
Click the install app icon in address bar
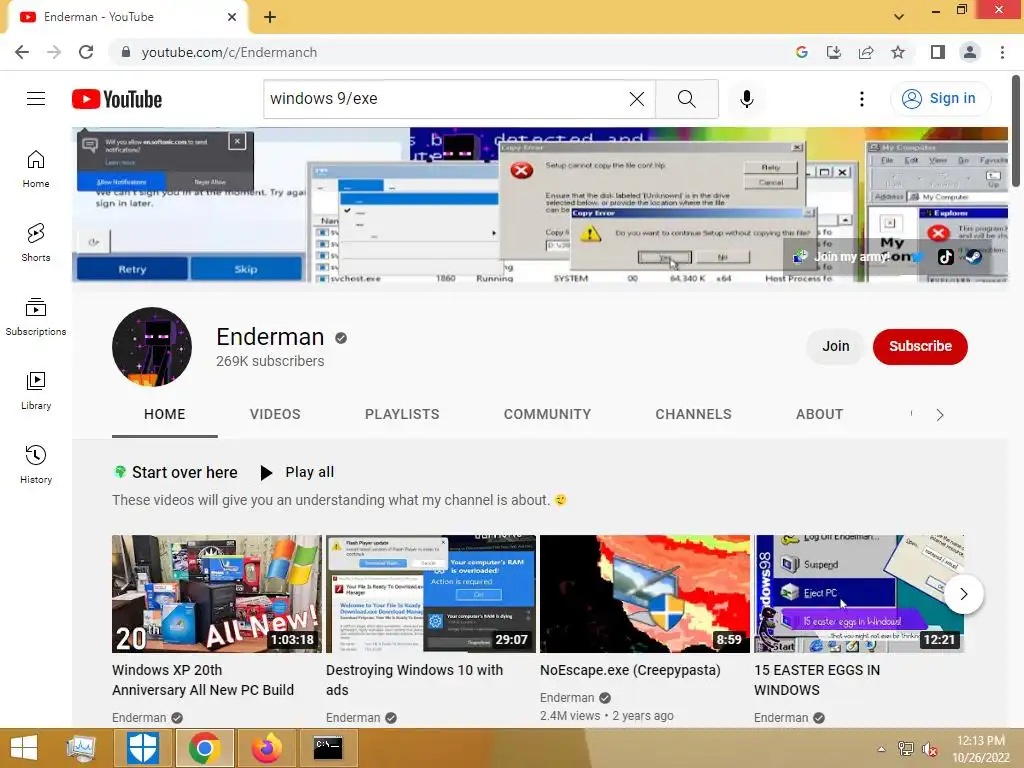834,52
